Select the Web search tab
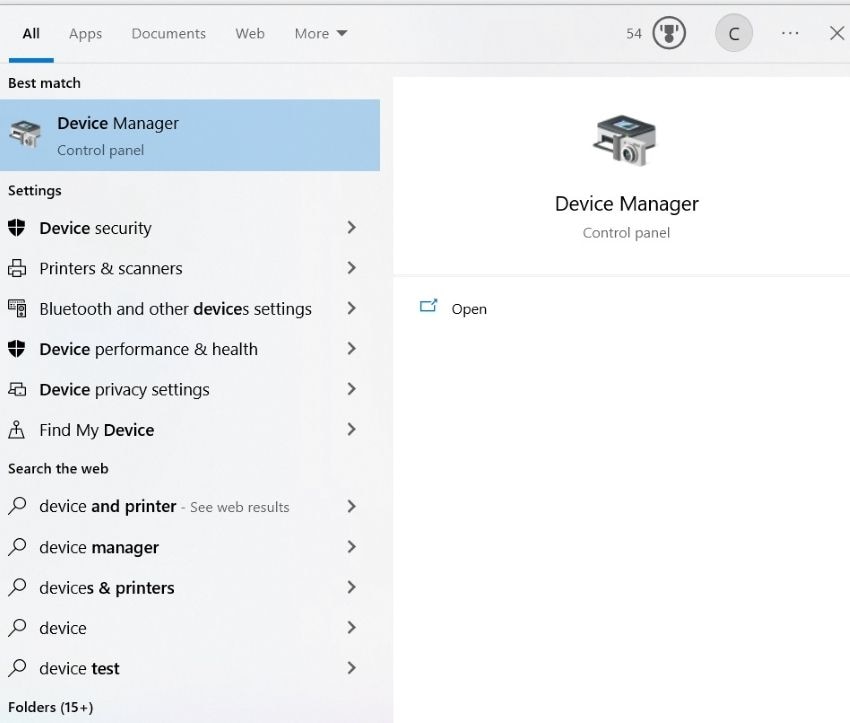Screen dimensions: 850x723 [x=250, y=34]
